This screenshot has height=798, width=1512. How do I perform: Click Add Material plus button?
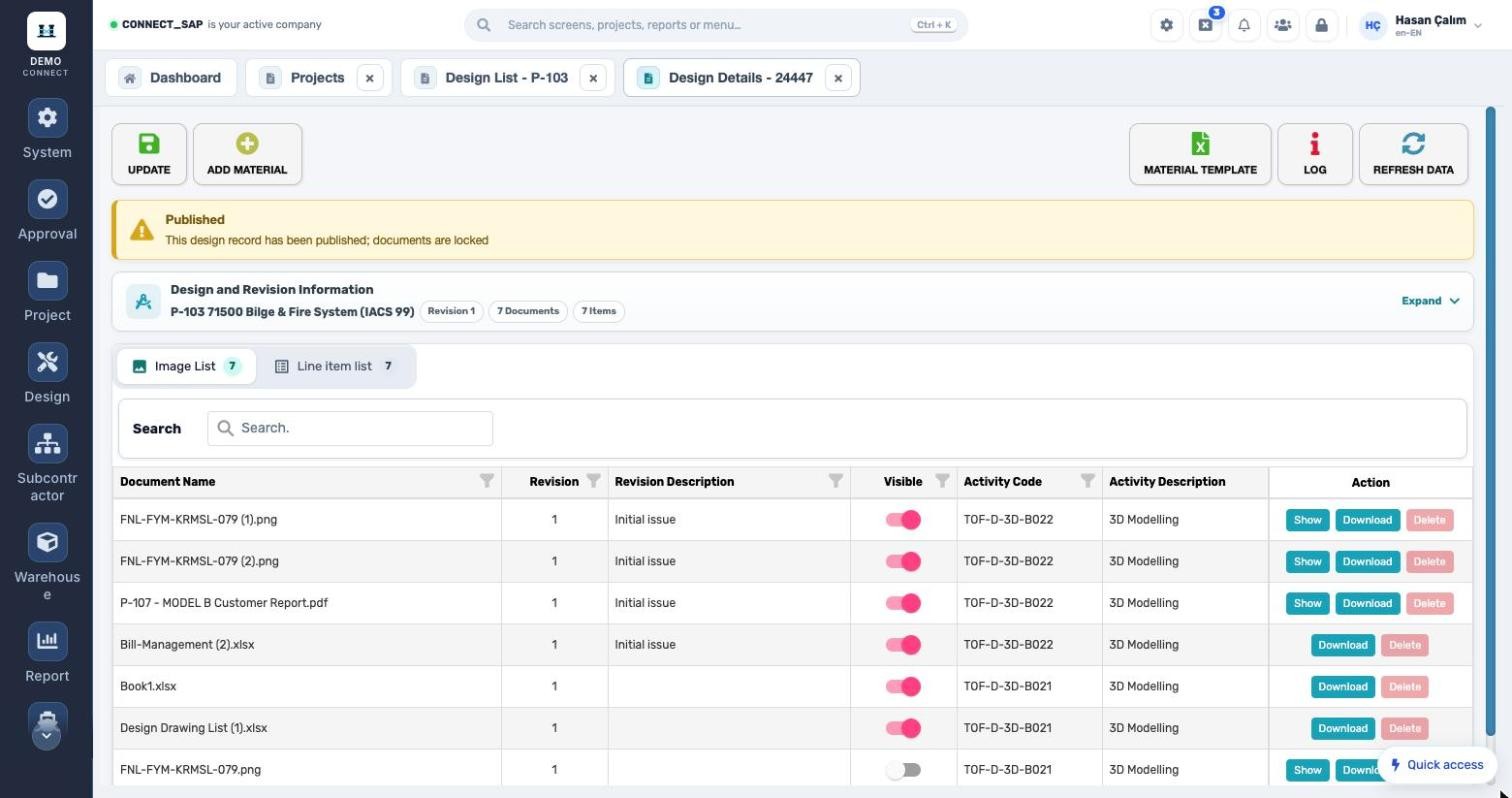click(x=247, y=154)
